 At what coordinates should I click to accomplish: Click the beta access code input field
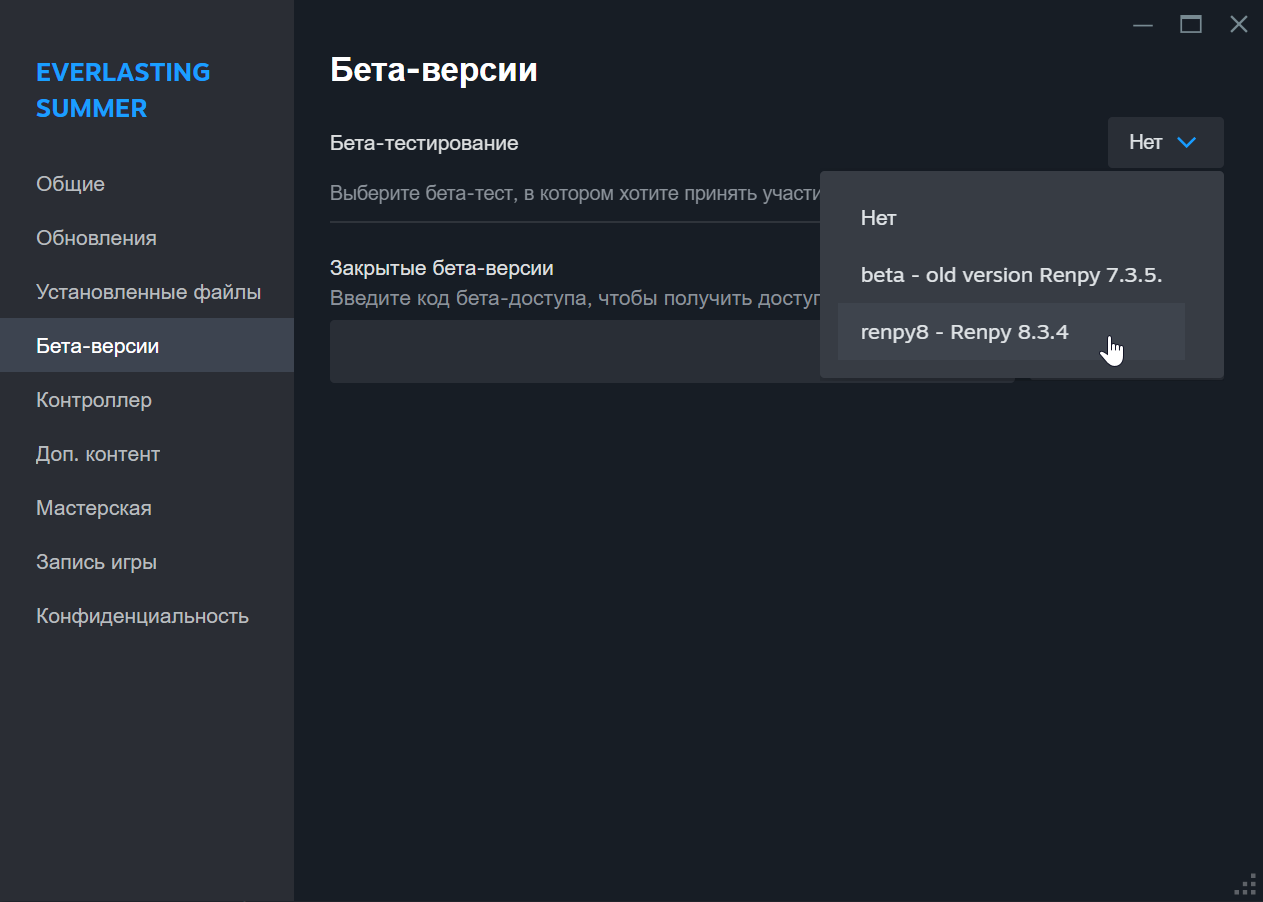[570, 351]
